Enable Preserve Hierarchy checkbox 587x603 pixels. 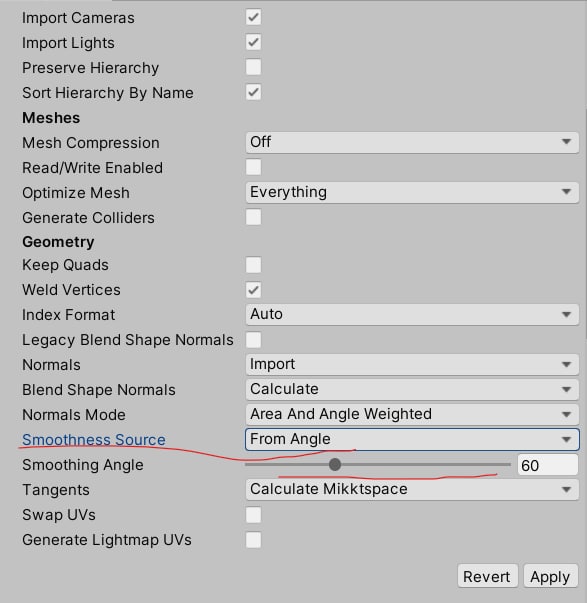(253, 67)
